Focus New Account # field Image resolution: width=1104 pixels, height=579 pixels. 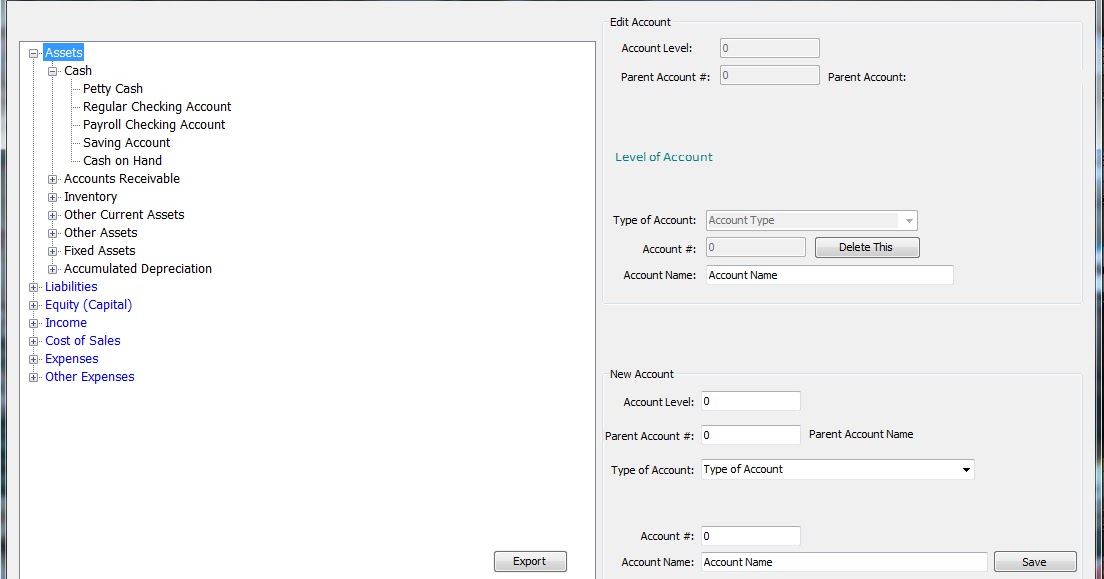[x=751, y=536]
